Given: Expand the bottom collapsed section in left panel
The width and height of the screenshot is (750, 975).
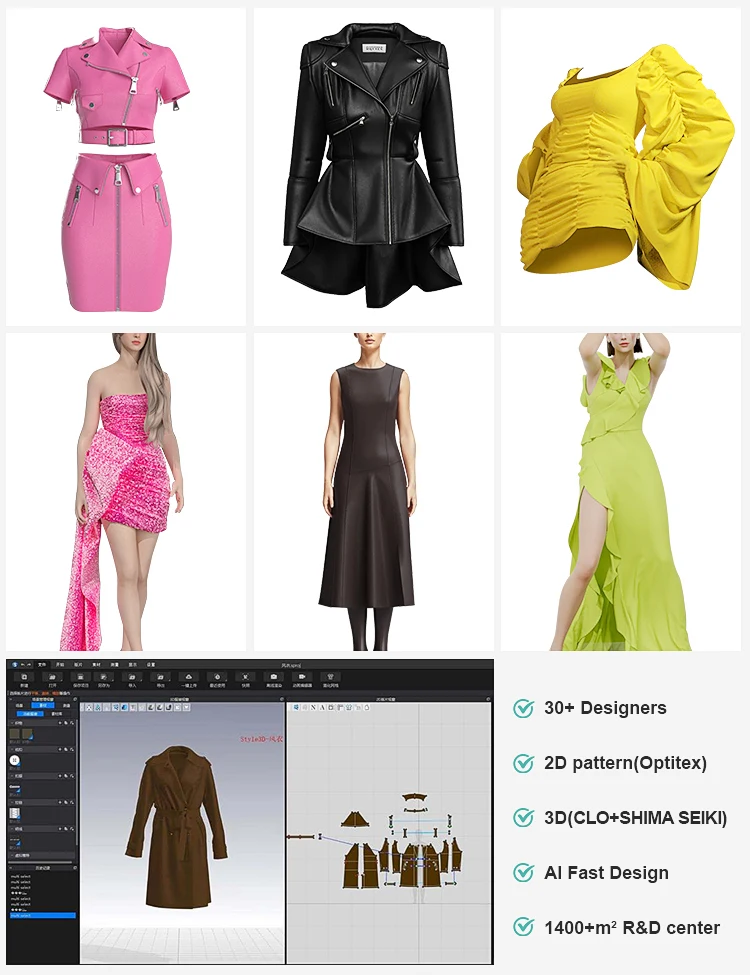Looking at the screenshot, I should click(12, 855).
